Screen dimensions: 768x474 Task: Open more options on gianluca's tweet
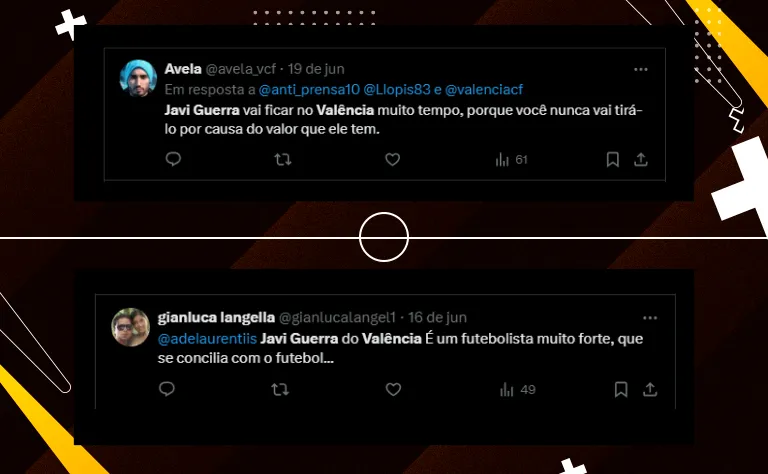click(x=650, y=318)
